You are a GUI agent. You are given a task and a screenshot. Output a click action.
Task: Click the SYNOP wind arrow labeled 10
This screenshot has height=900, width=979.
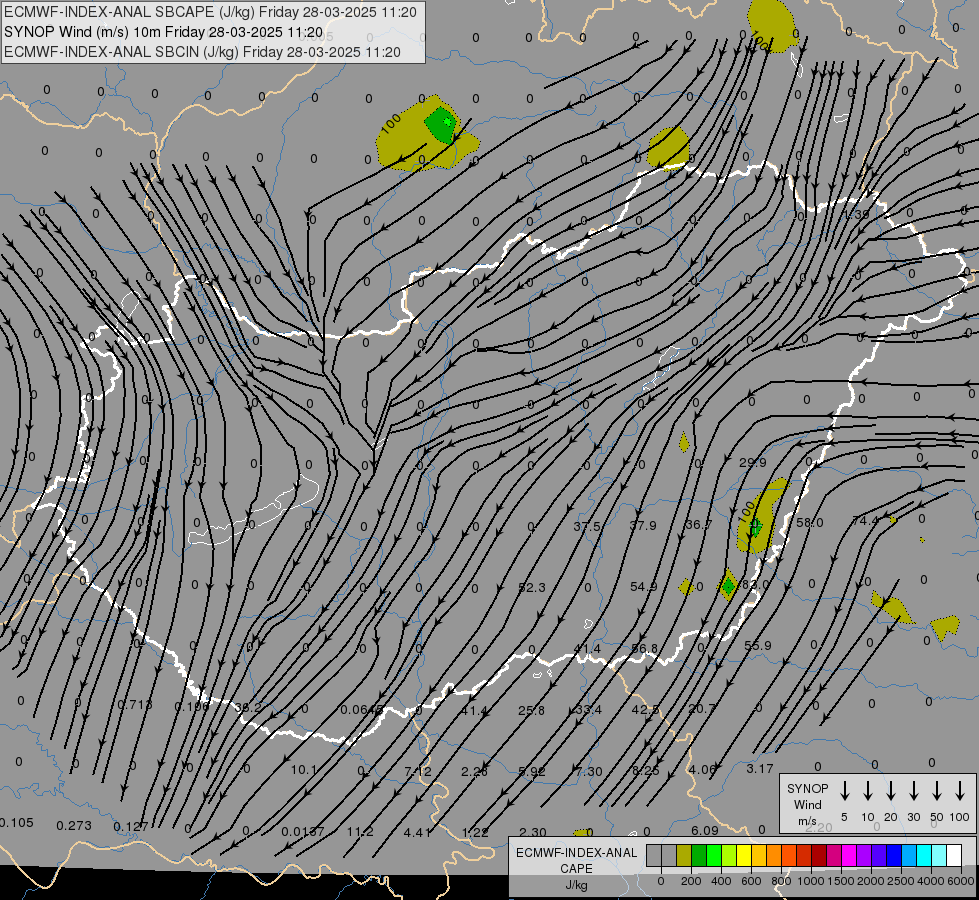pyautogui.click(x=867, y=791)
